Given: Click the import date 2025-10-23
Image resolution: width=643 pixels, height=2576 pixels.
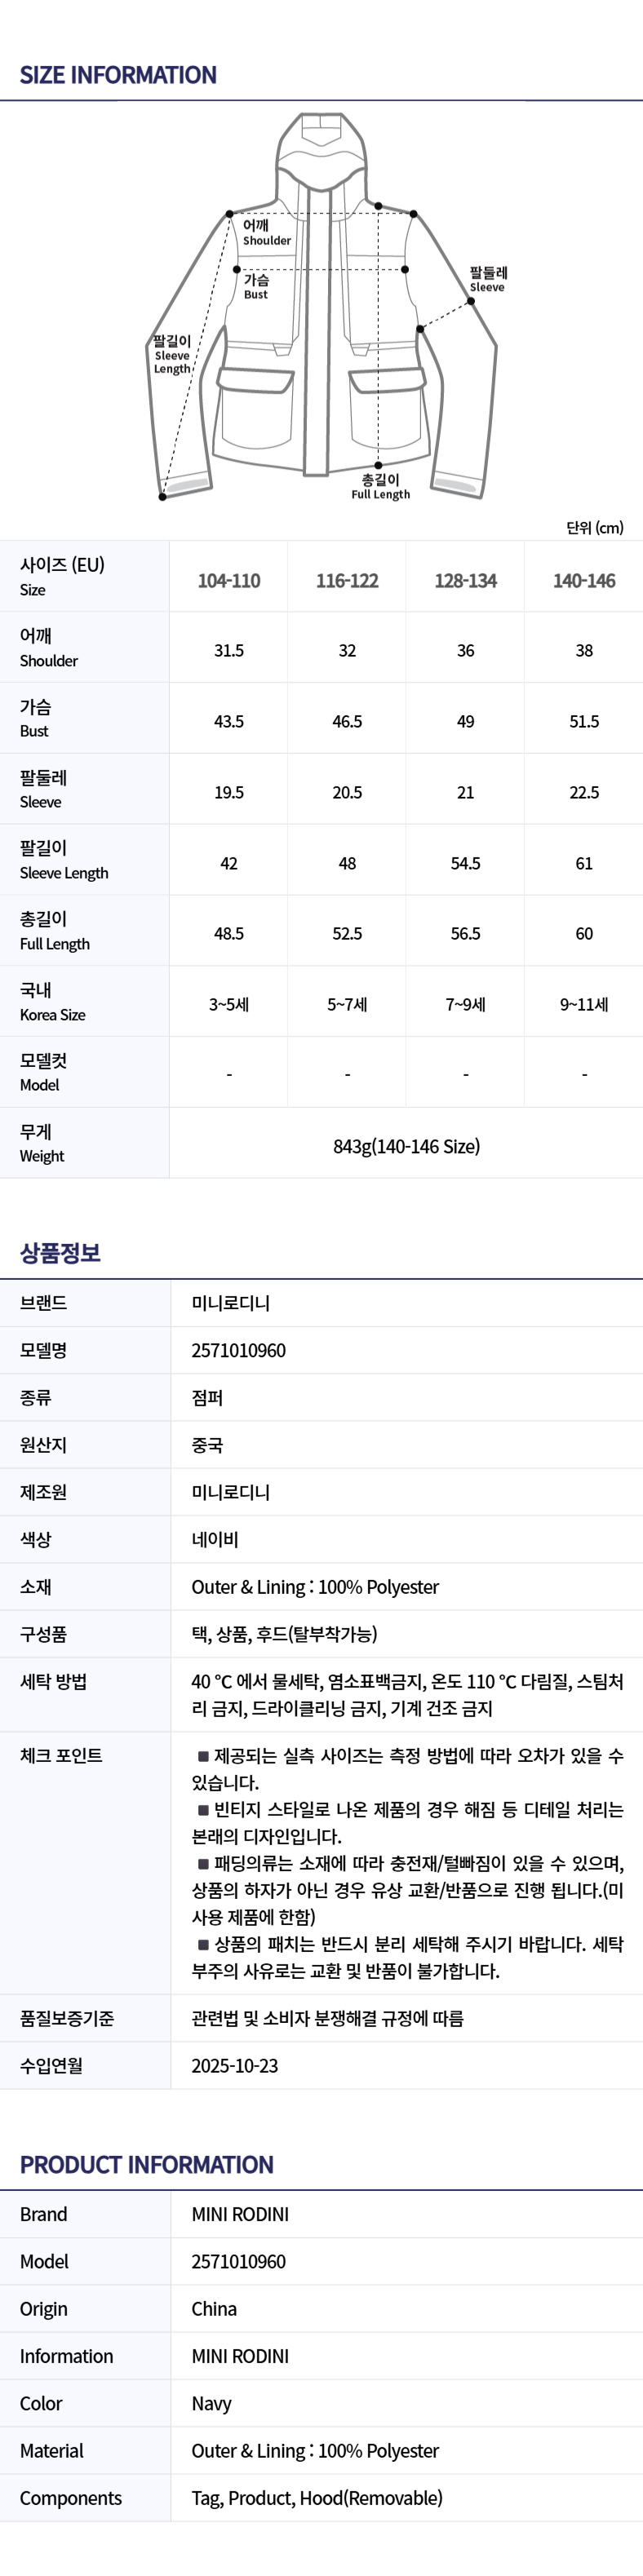Looking at the screenshot, I should pos(235,2066).
